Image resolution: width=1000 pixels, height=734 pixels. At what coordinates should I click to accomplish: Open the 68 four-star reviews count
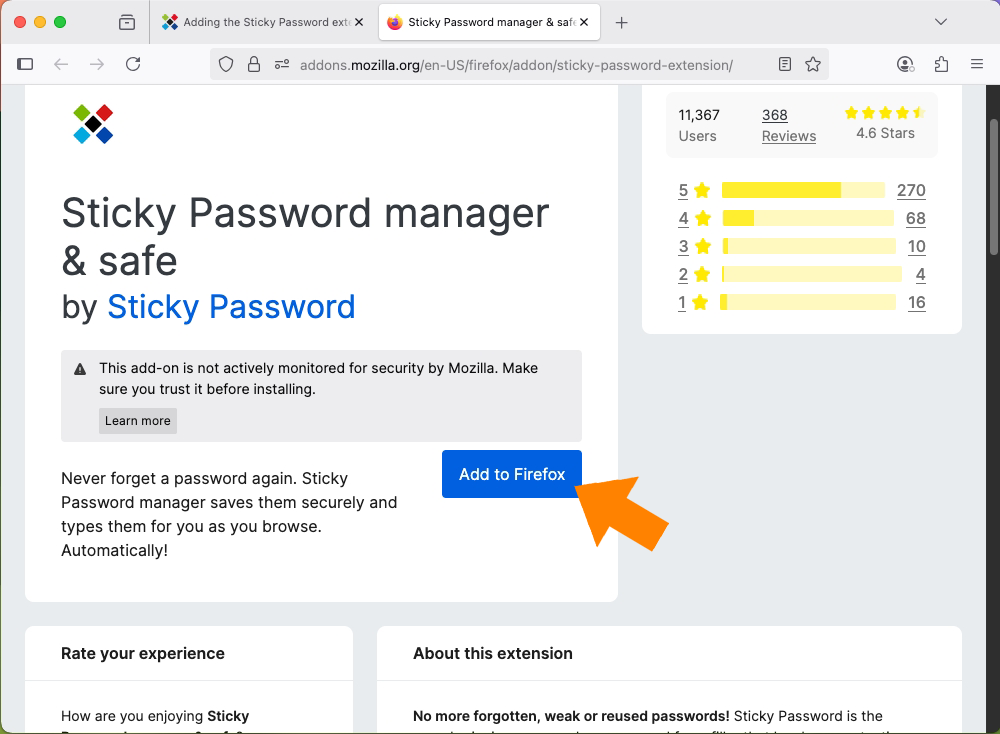click(915, 218)
